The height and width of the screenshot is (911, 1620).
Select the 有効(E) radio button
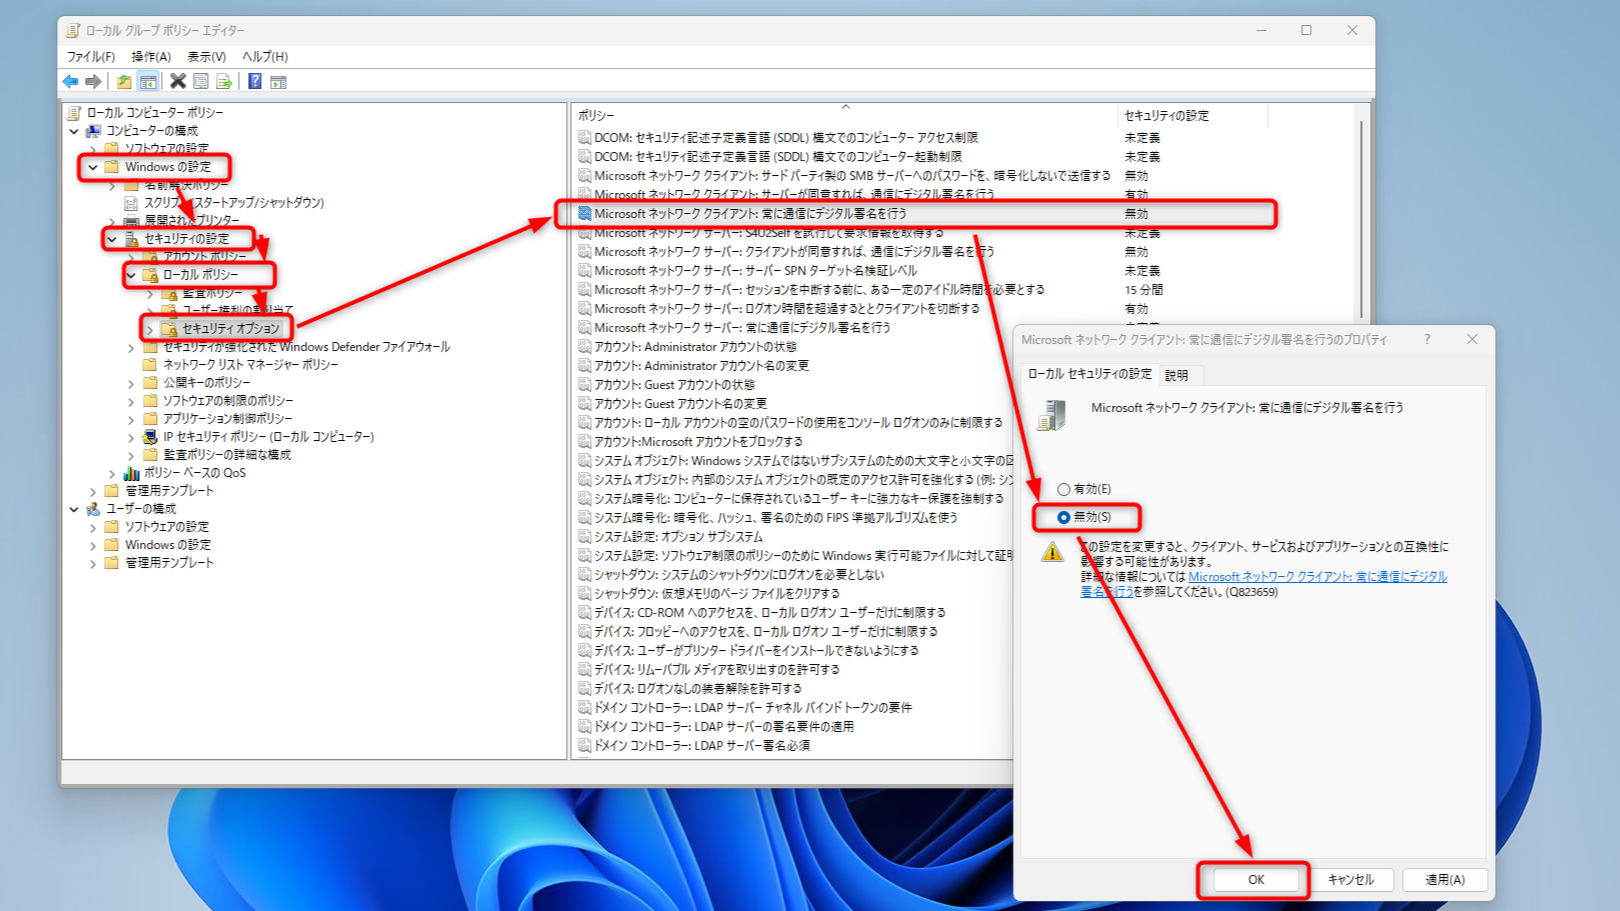1064,490
